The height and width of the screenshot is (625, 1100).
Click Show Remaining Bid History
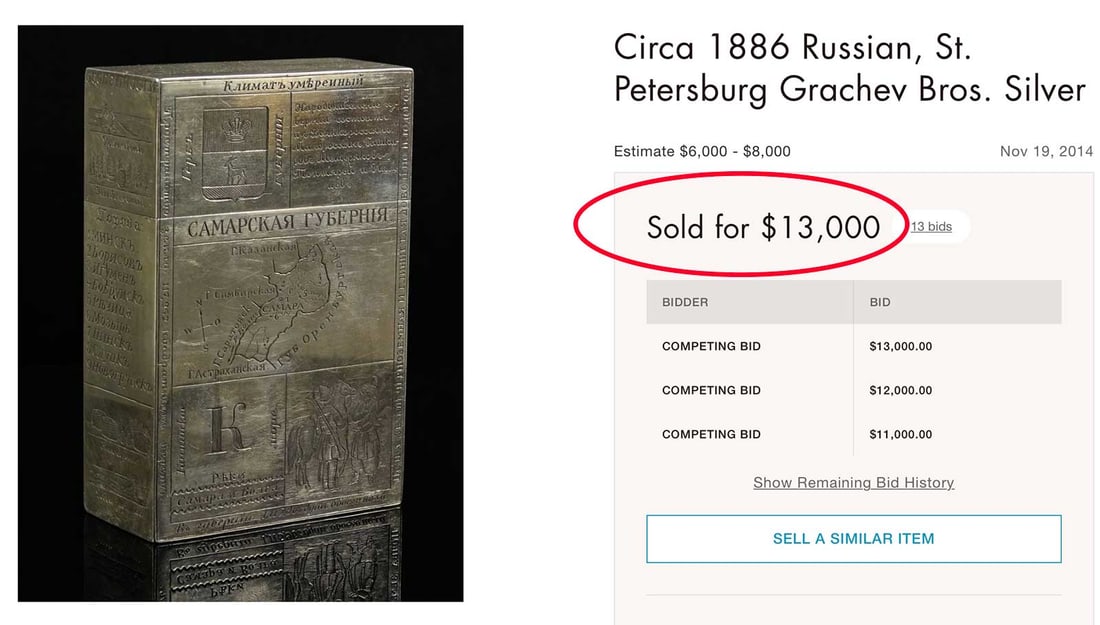pyautogui.click(x=853, y=482)
